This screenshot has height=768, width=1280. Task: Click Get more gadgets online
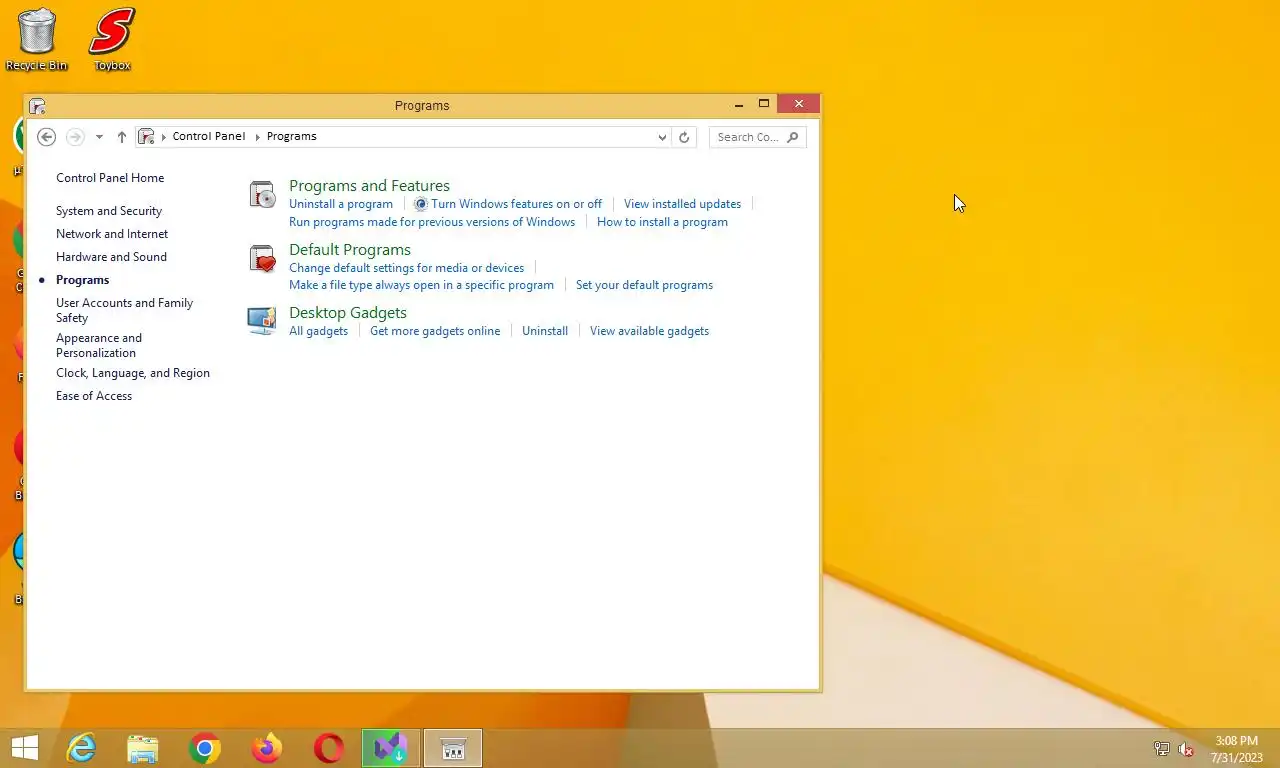tap(435, 331)
